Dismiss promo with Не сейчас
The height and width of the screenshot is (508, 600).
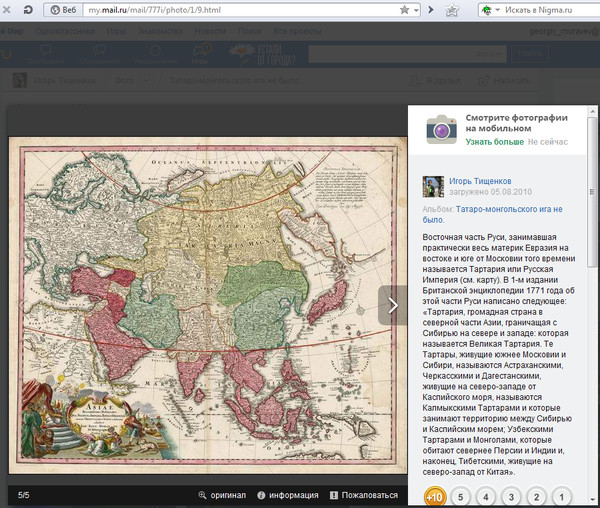pos(548,142)
